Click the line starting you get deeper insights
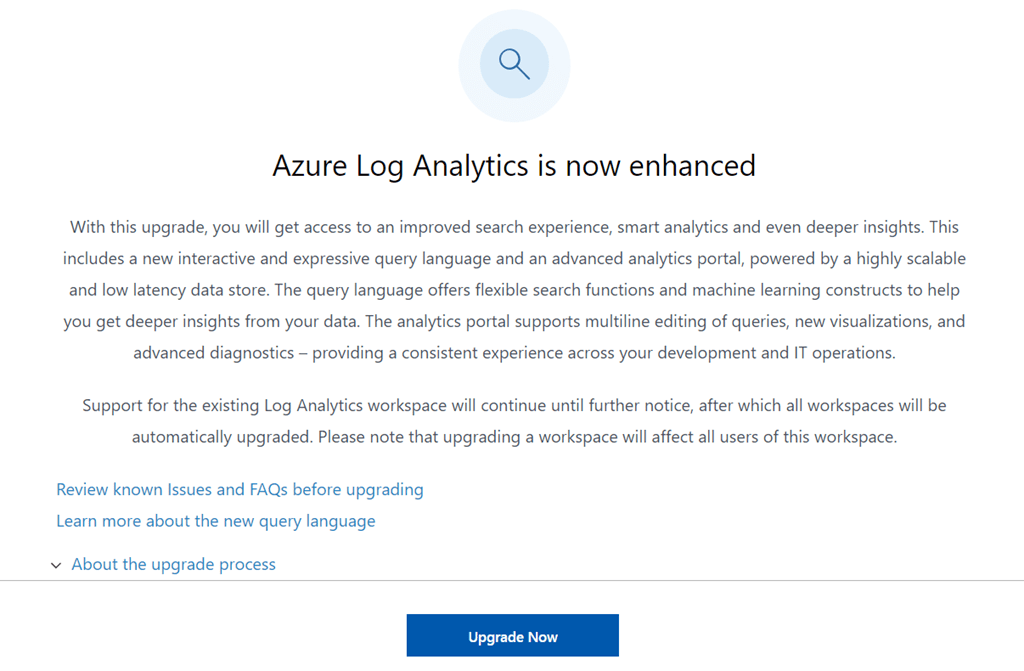The image size is (1024, 671). coord(514,321)
